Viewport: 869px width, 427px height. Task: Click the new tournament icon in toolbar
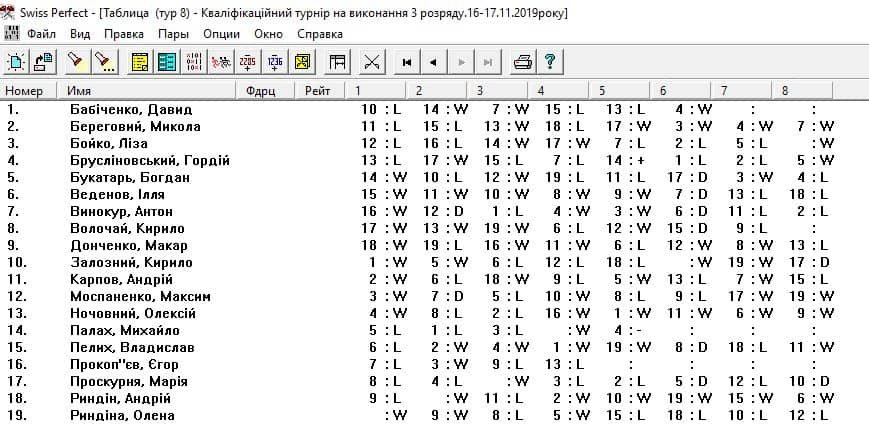click(16, 62)
